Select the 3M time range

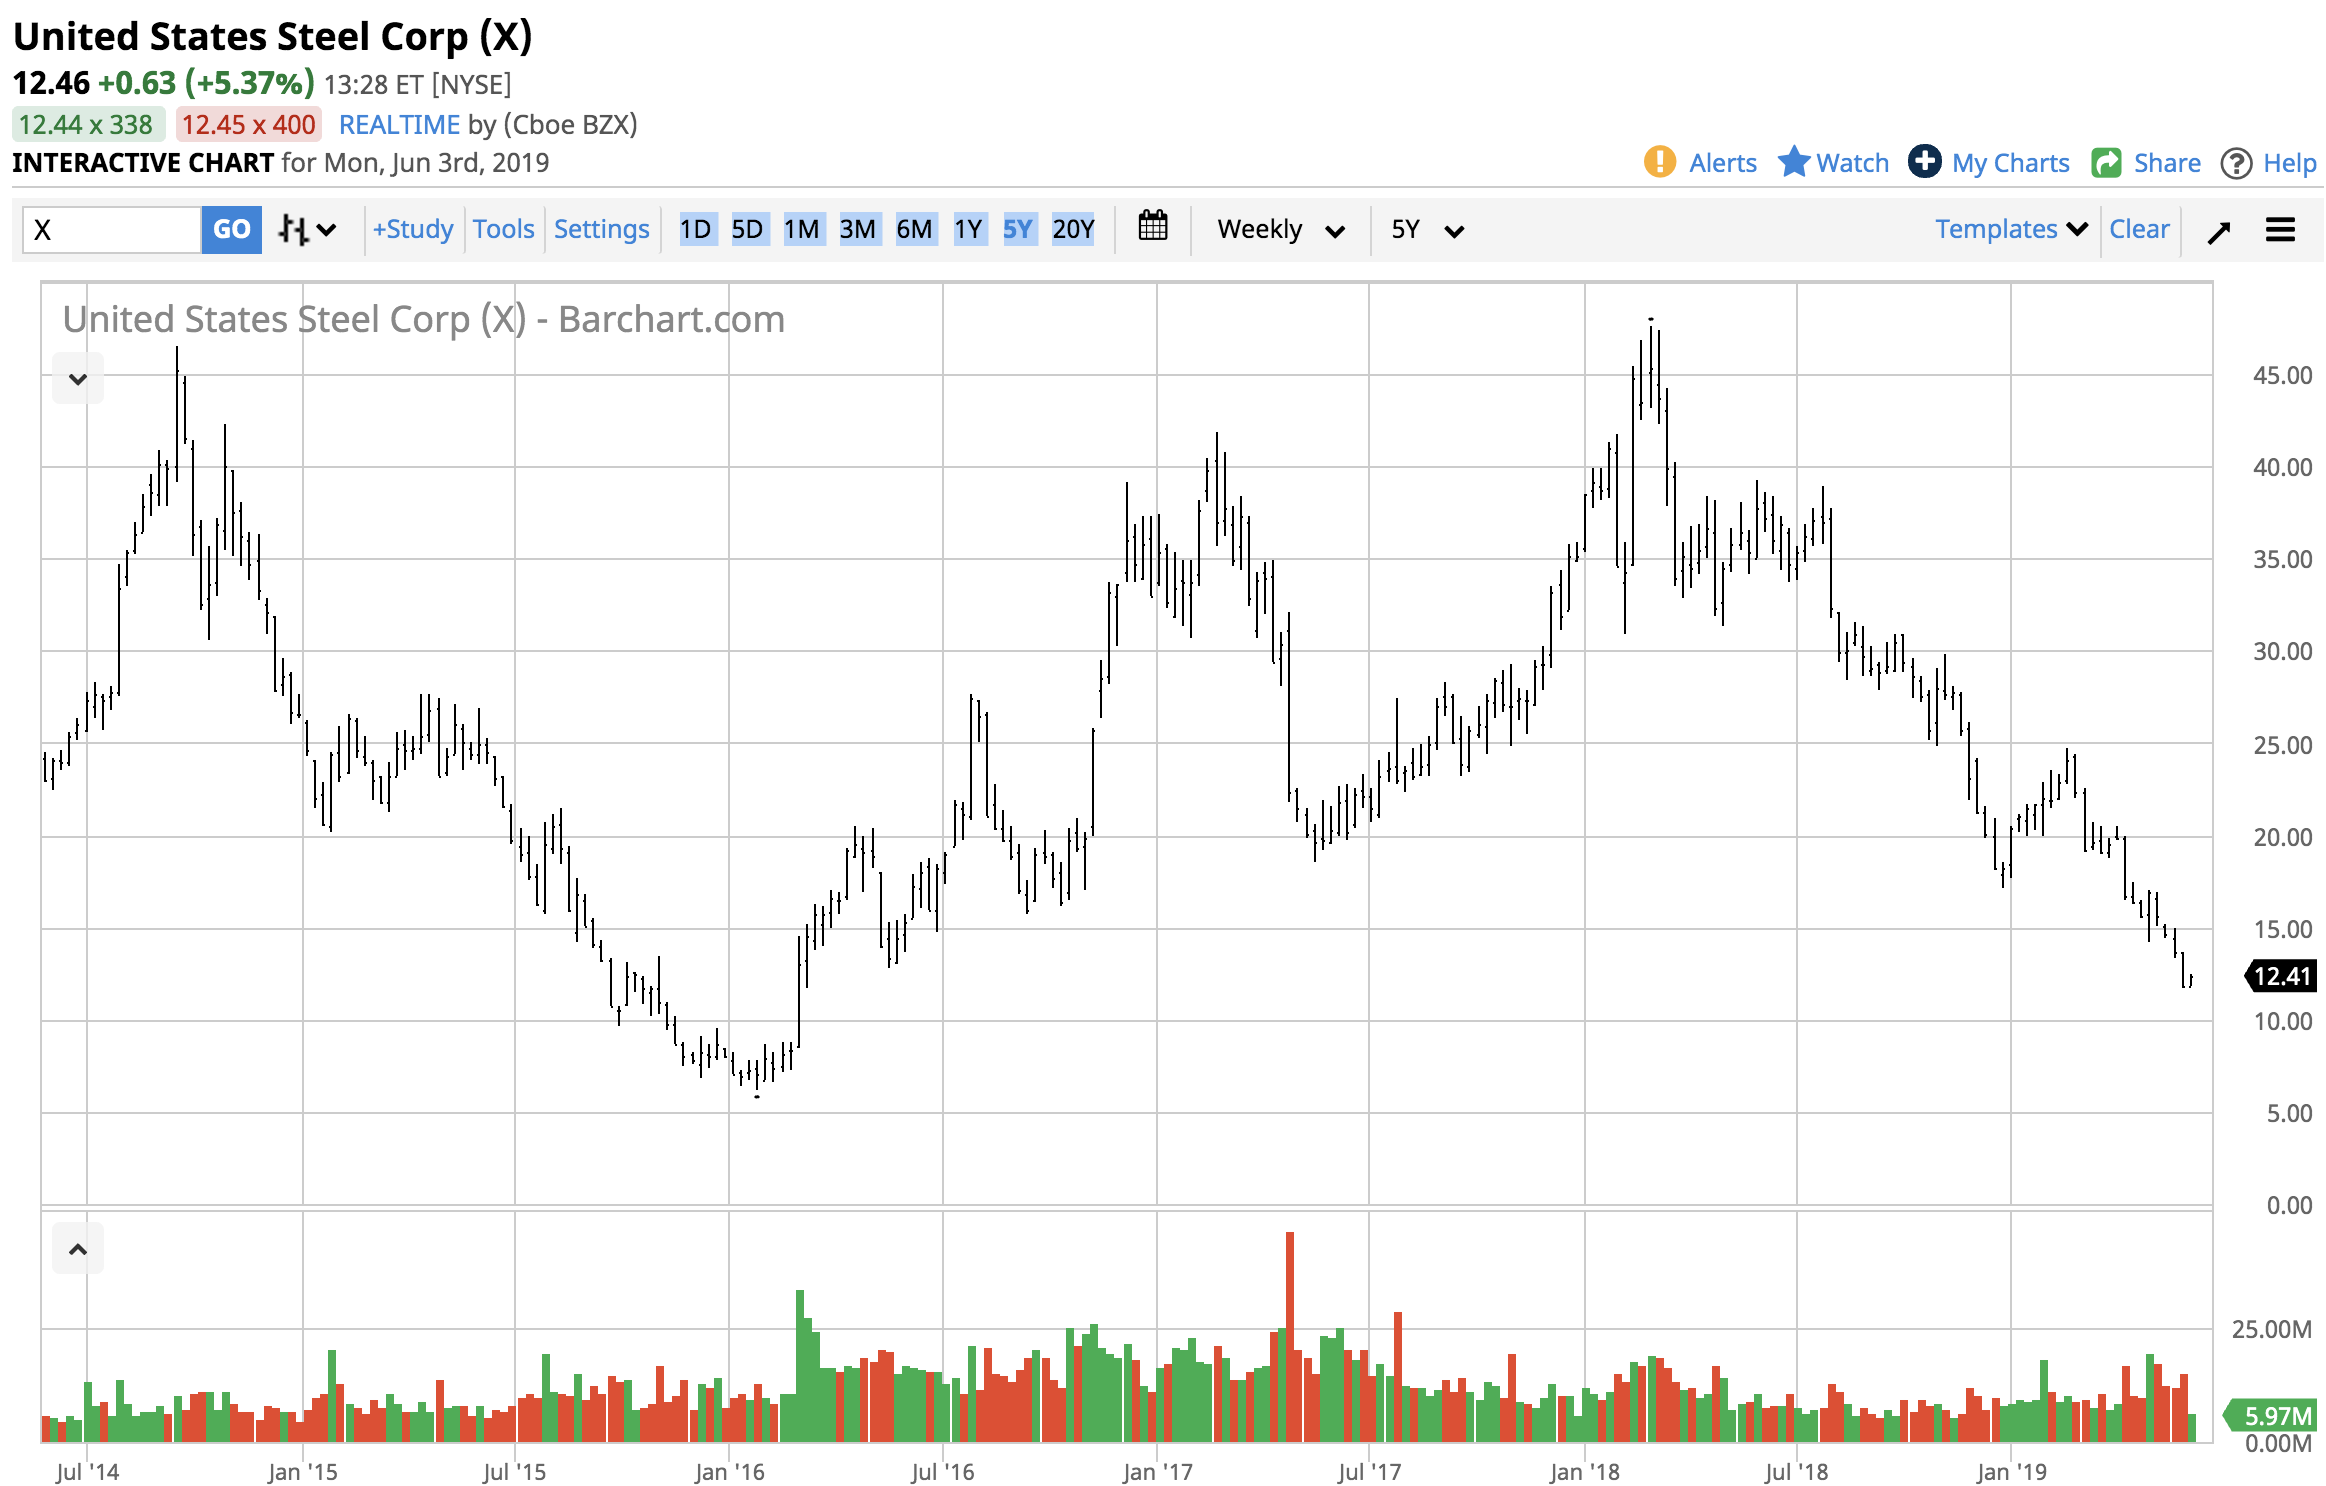coord(858,229)
